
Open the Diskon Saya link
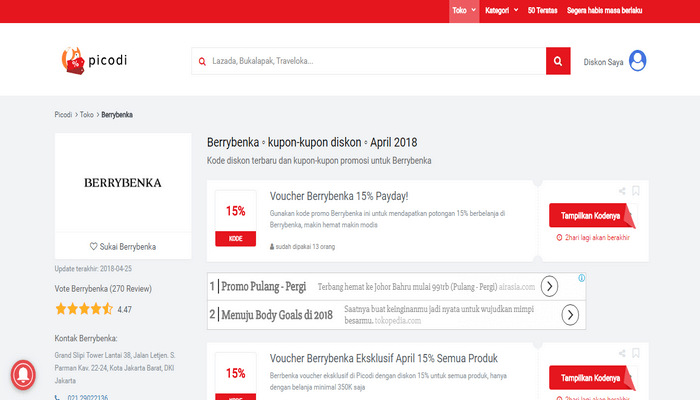(603, 62)
